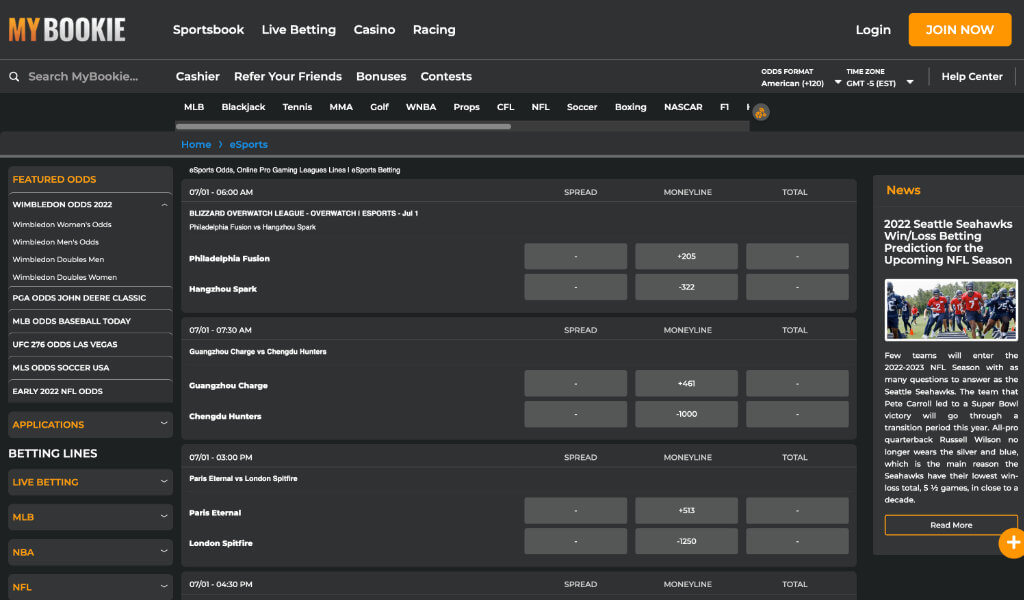1024x600 pixels.
Task: Pick Paris Eternal moneyline +513
Action: point(686,511)
